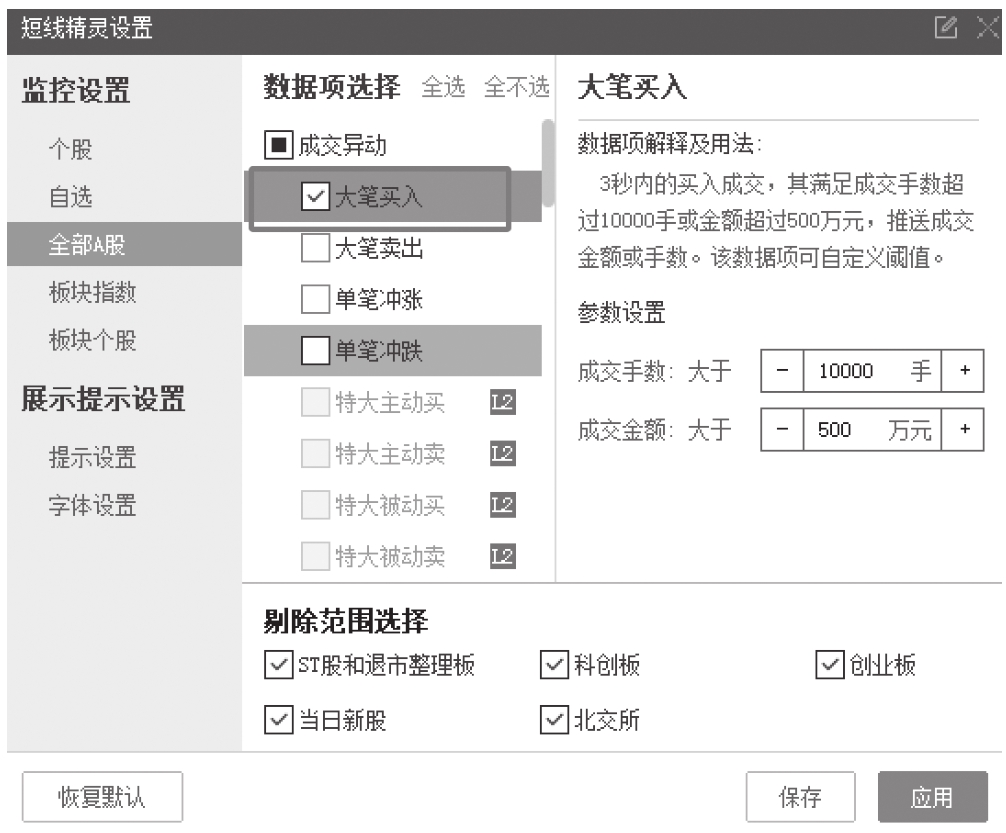Select 自选 in monitoring settings

point(71,197)
